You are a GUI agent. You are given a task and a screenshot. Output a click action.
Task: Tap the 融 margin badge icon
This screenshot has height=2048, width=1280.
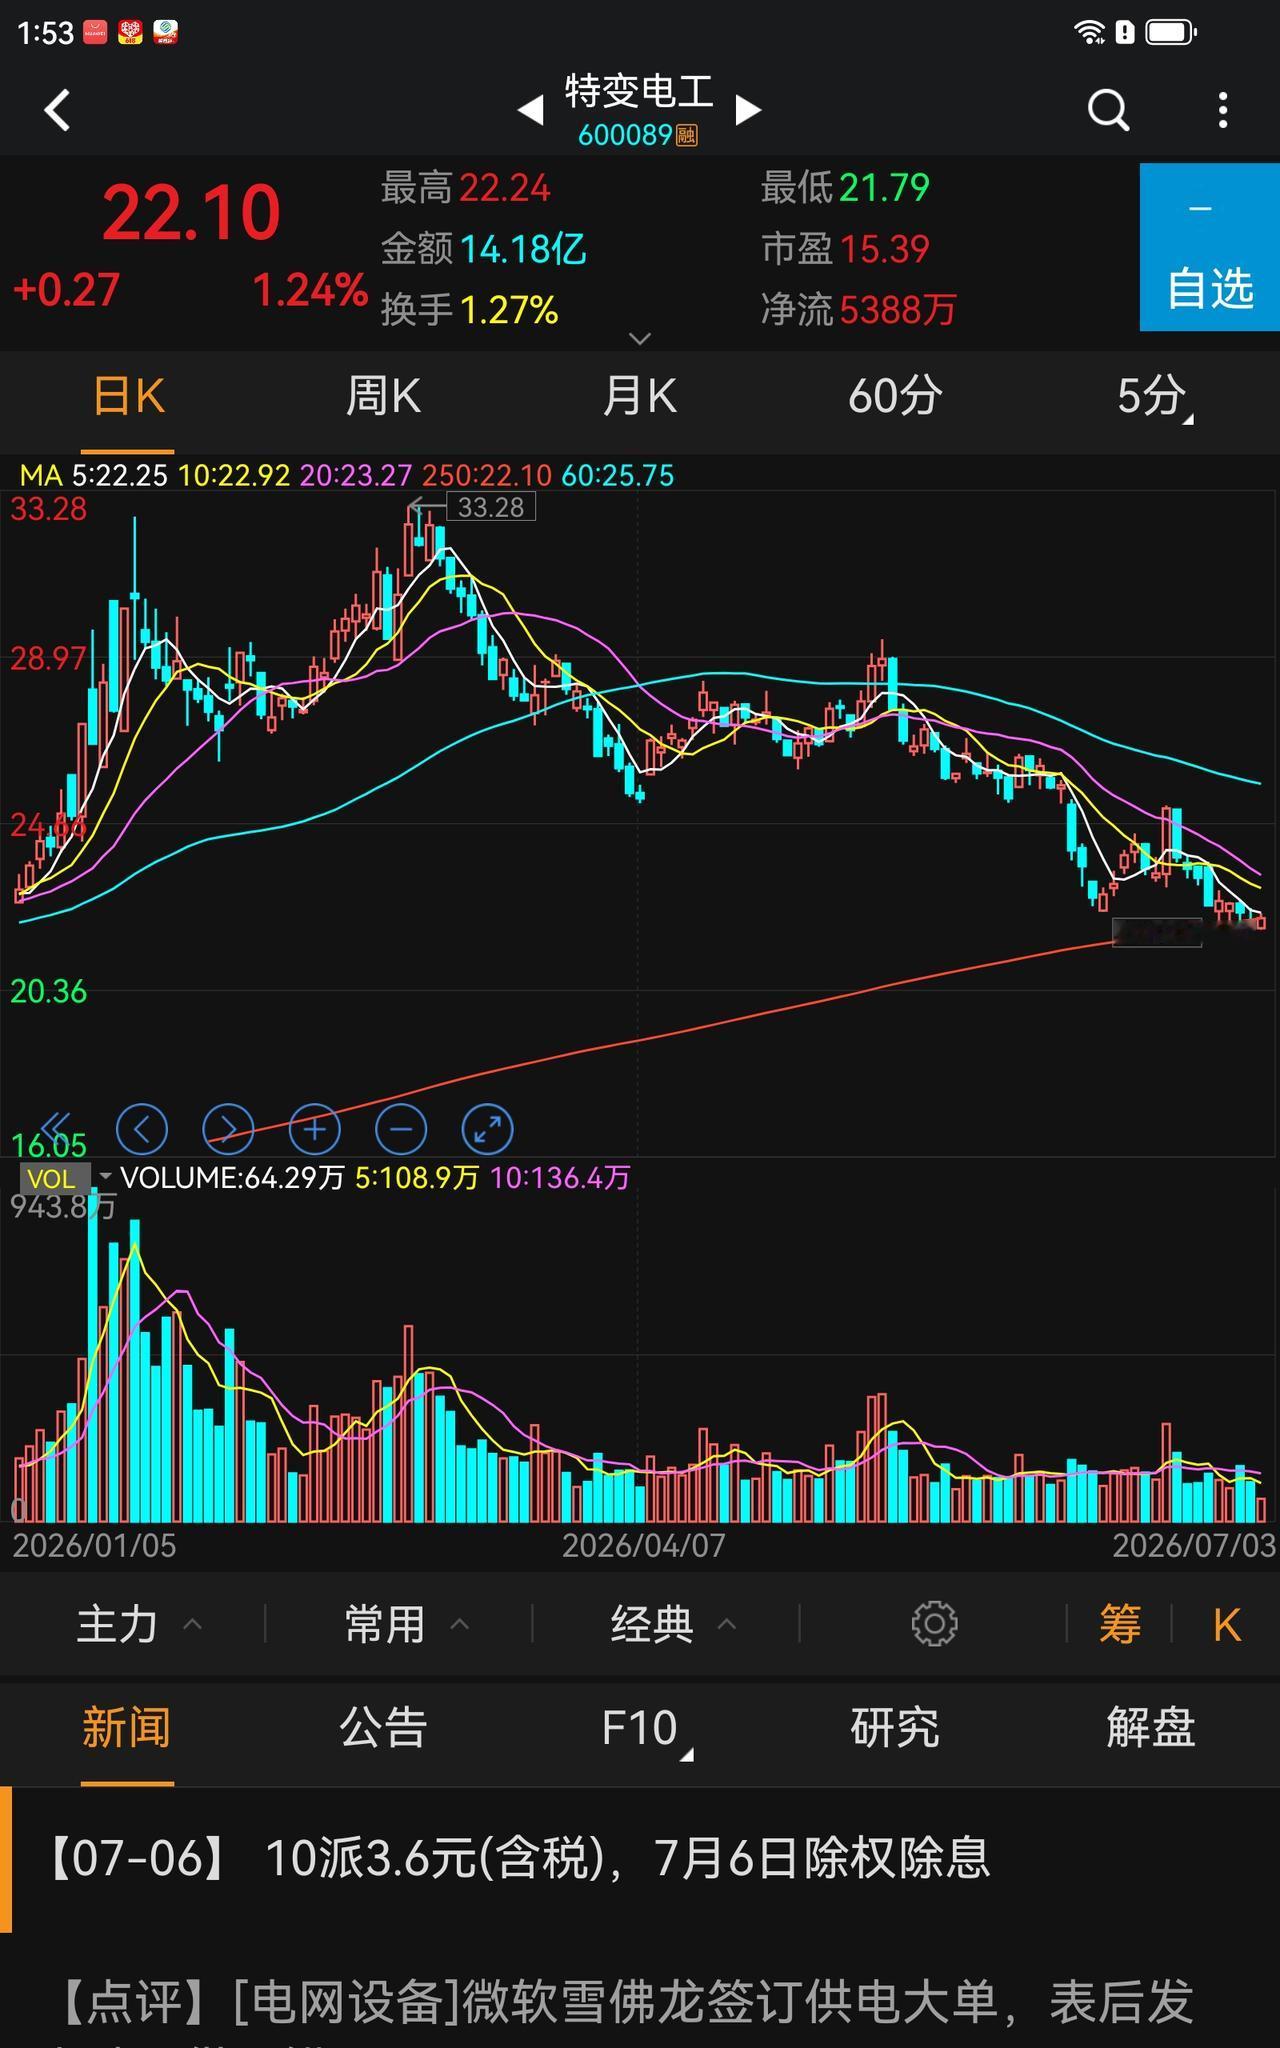(x=687, y=135)
